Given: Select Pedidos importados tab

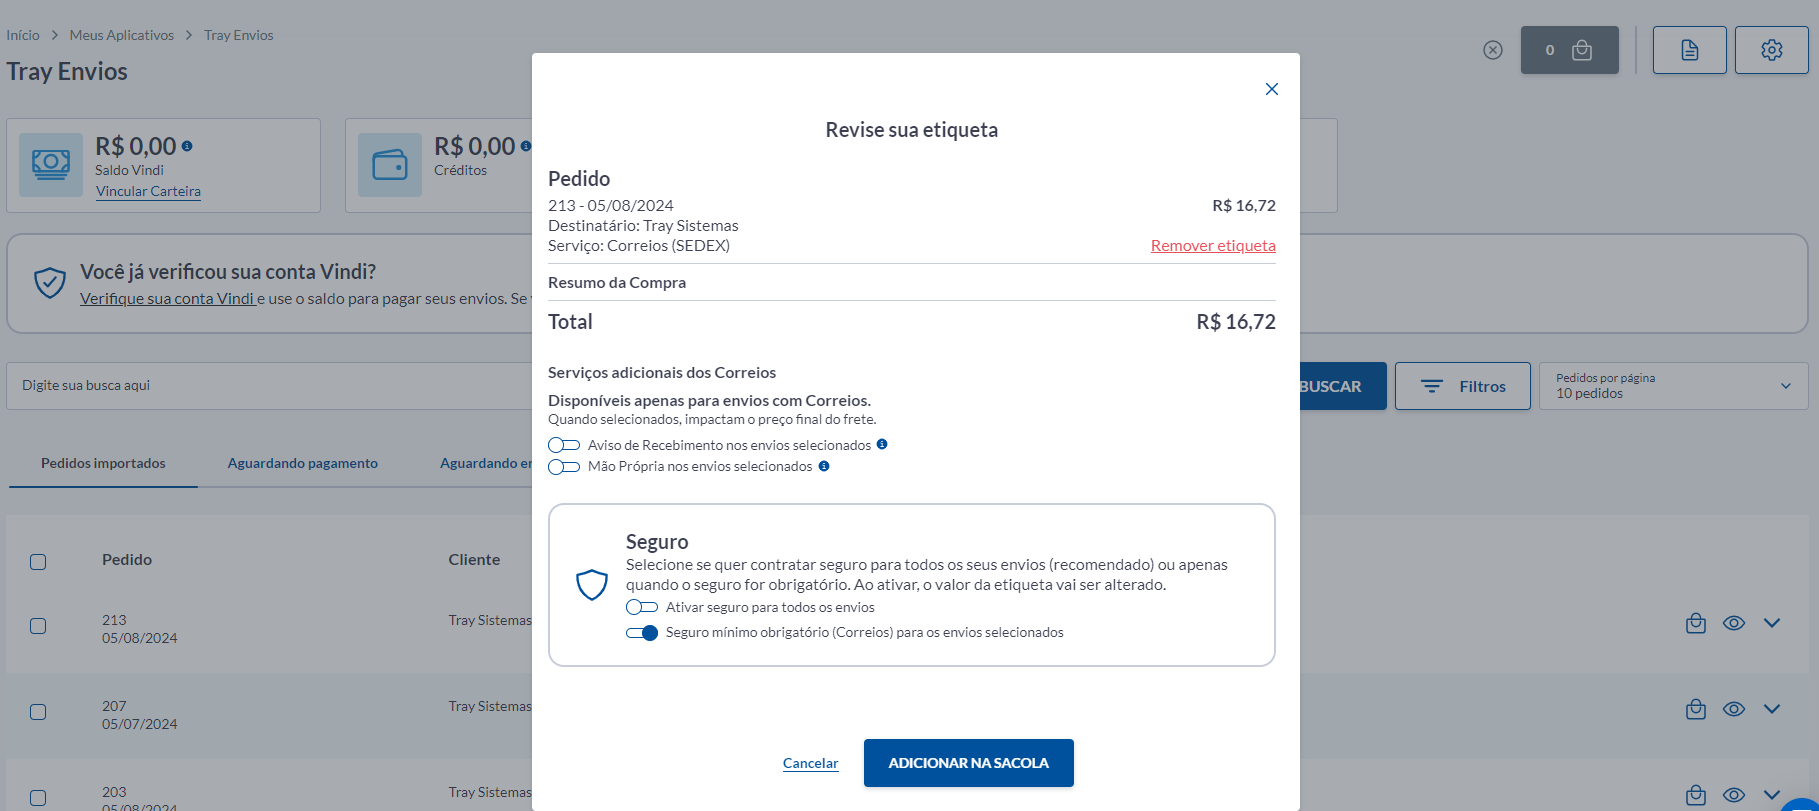Looking at the screenshot, I should coord(103,463).
